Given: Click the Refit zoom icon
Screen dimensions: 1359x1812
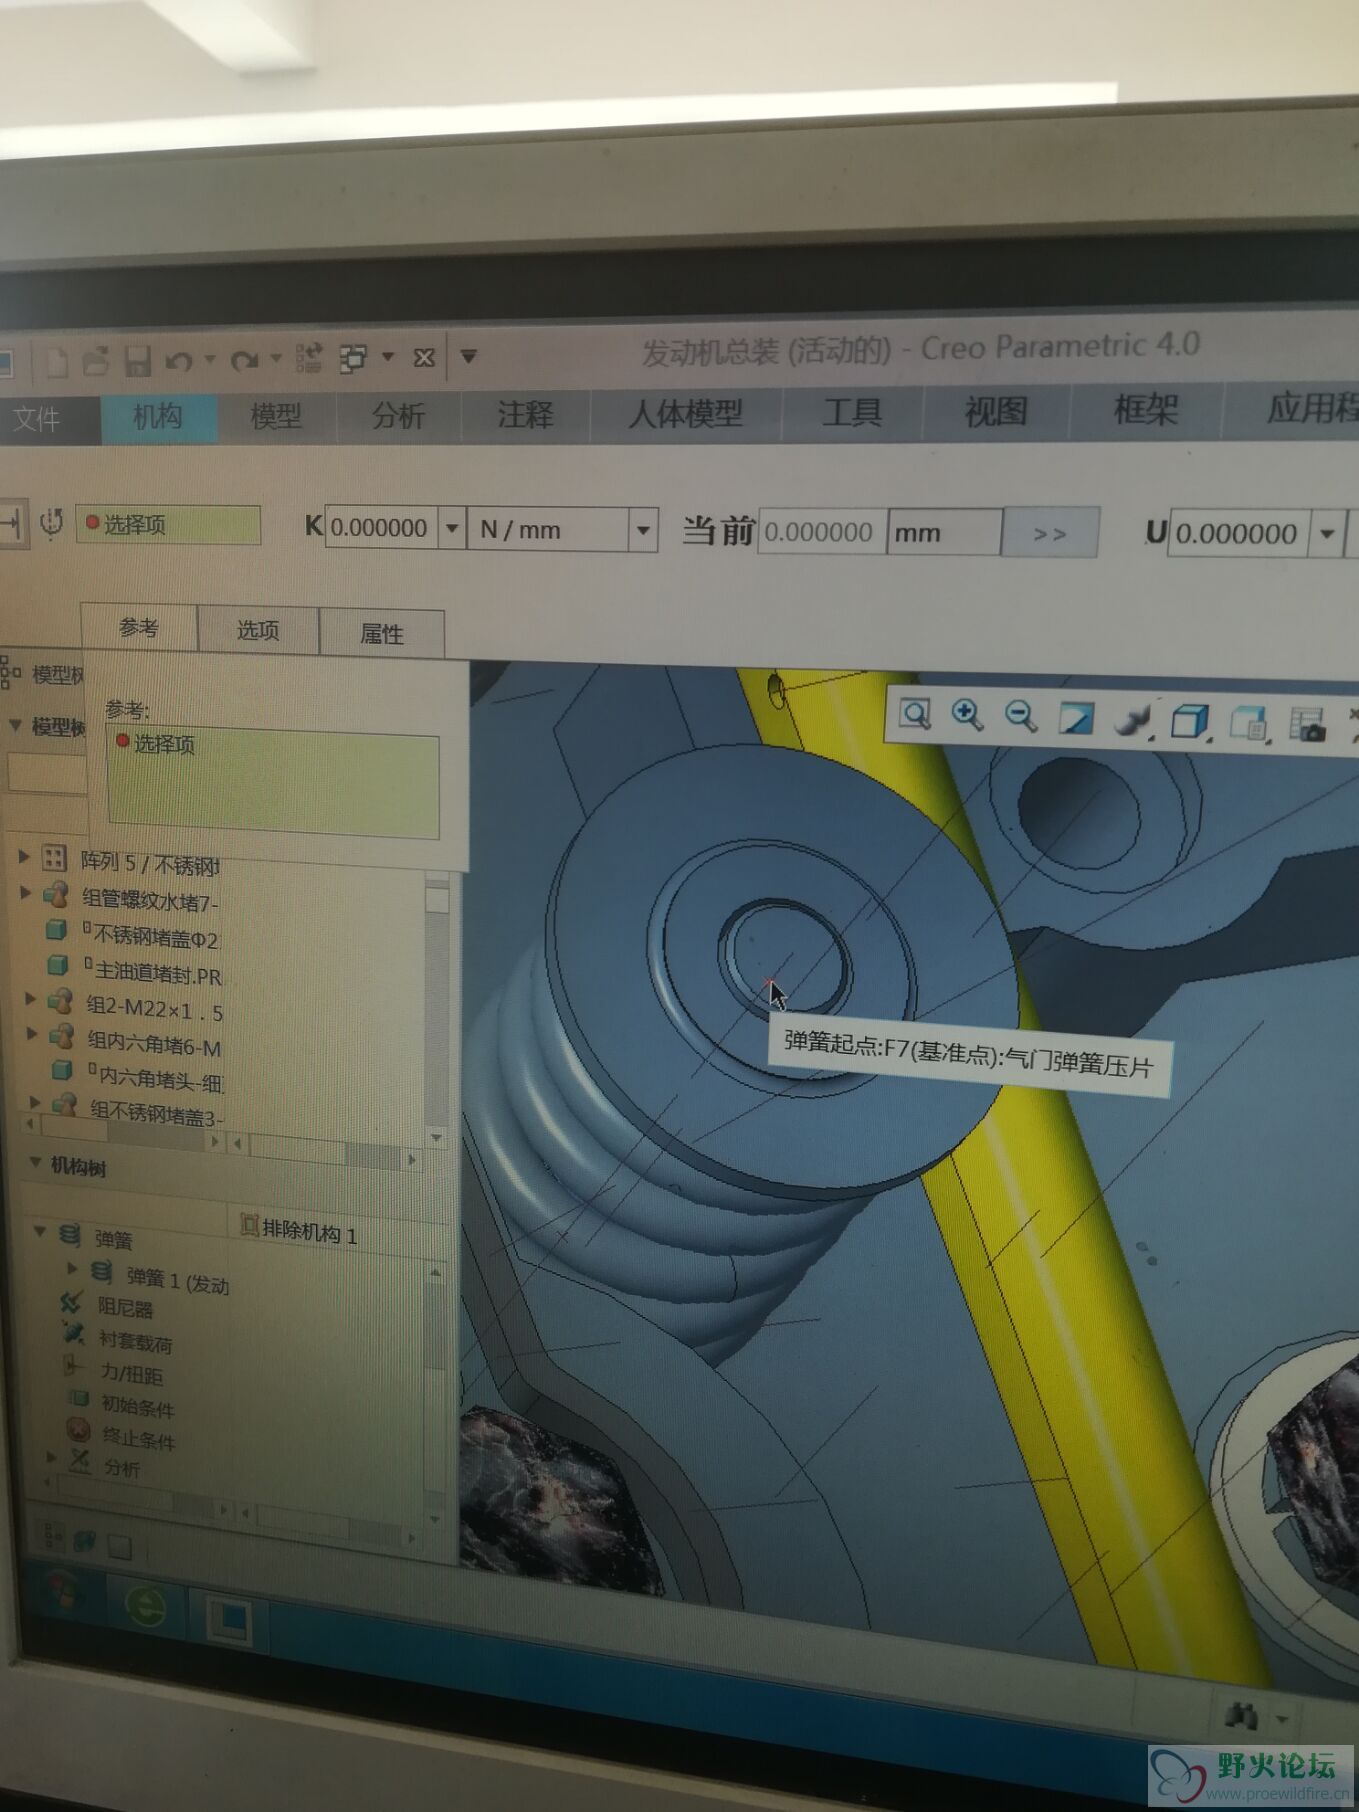Looking at the screenshot, I should point(915,714).
